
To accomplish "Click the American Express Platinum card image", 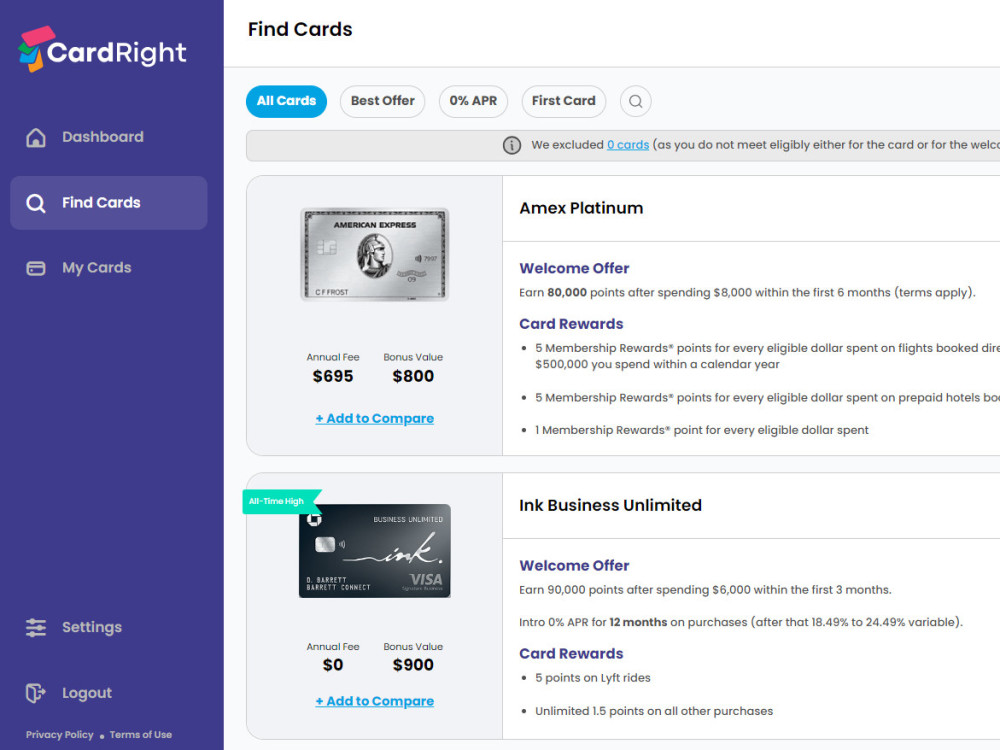I will pyautogui.click(x=375, y=254).
